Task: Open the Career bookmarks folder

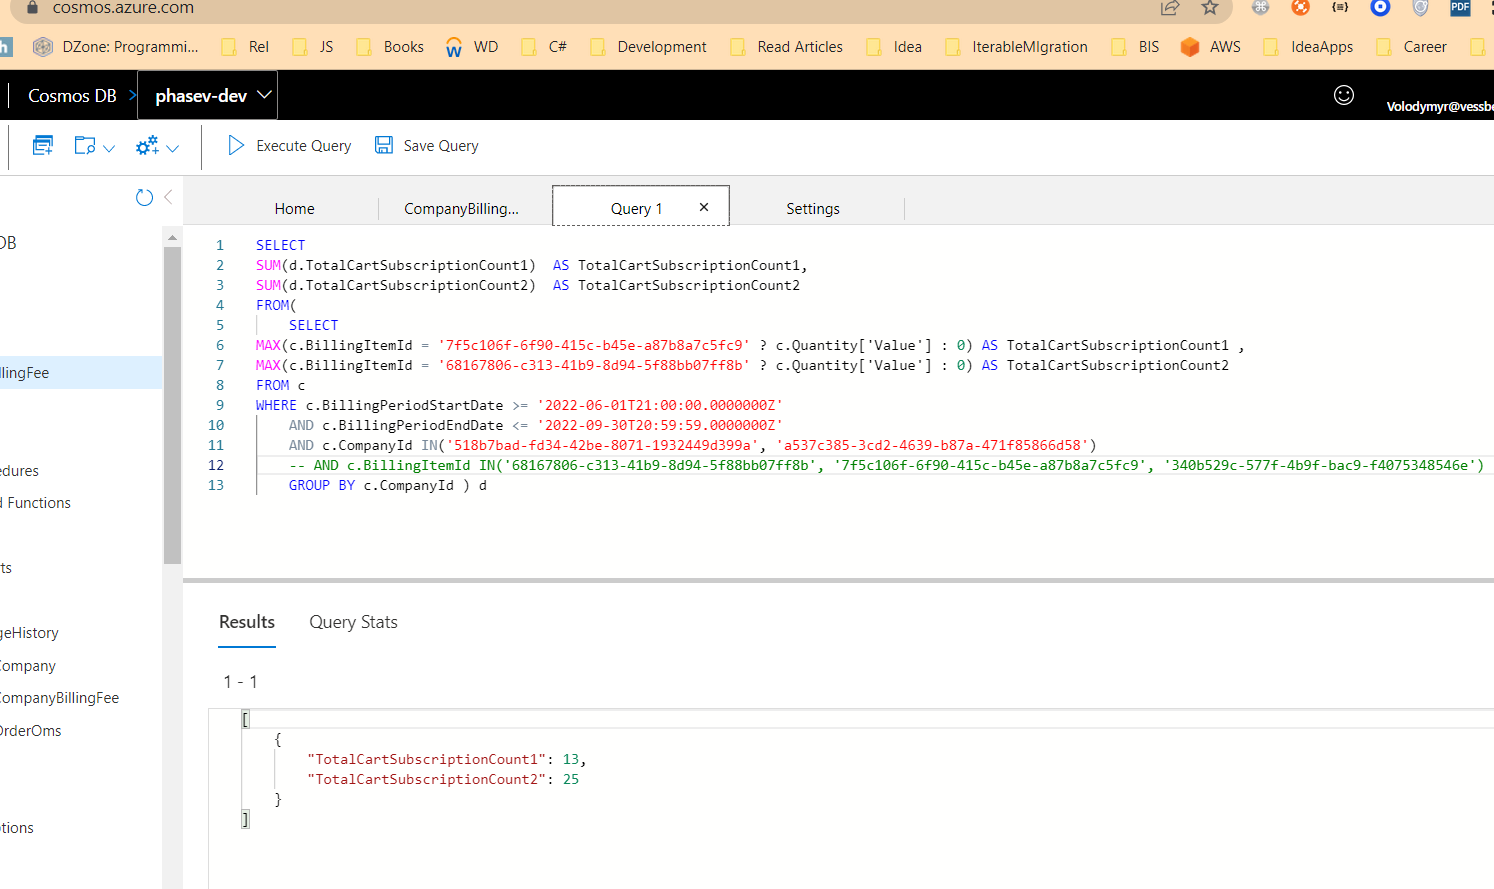Action: pyautogui.click(x=1411, y=47)
